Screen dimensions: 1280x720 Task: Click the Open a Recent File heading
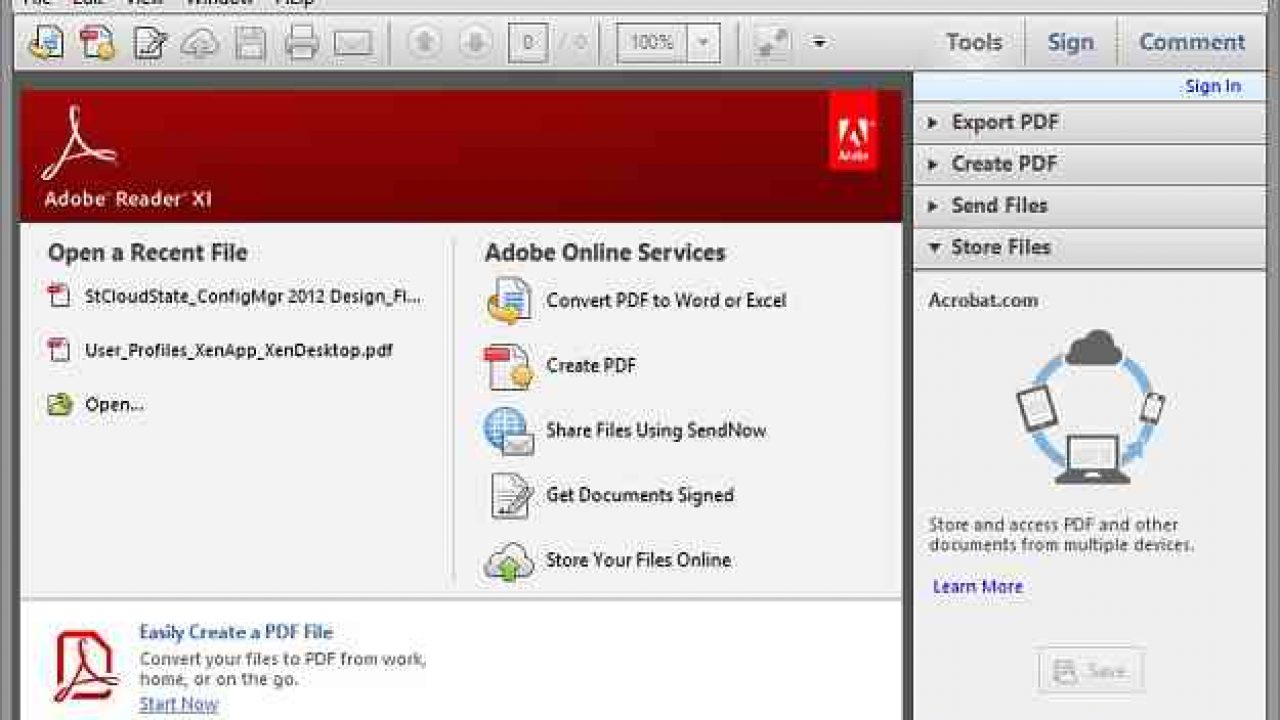(148, 253)
